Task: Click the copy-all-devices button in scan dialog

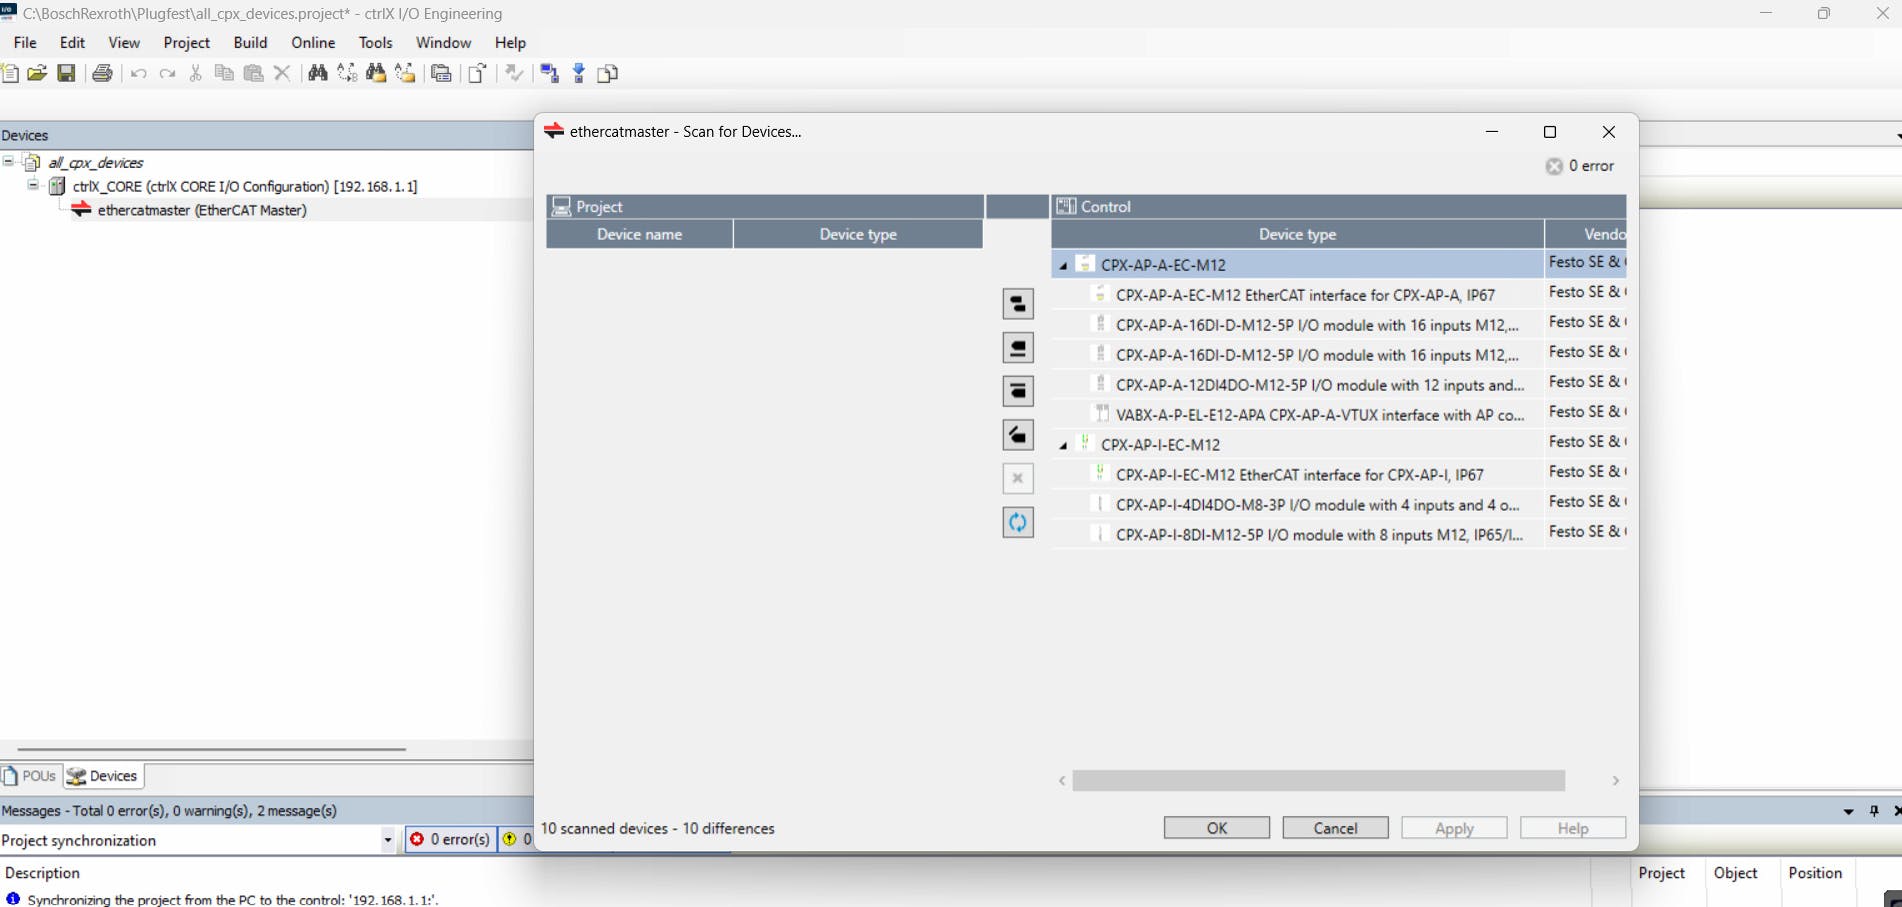Action: click(1018, 304)
